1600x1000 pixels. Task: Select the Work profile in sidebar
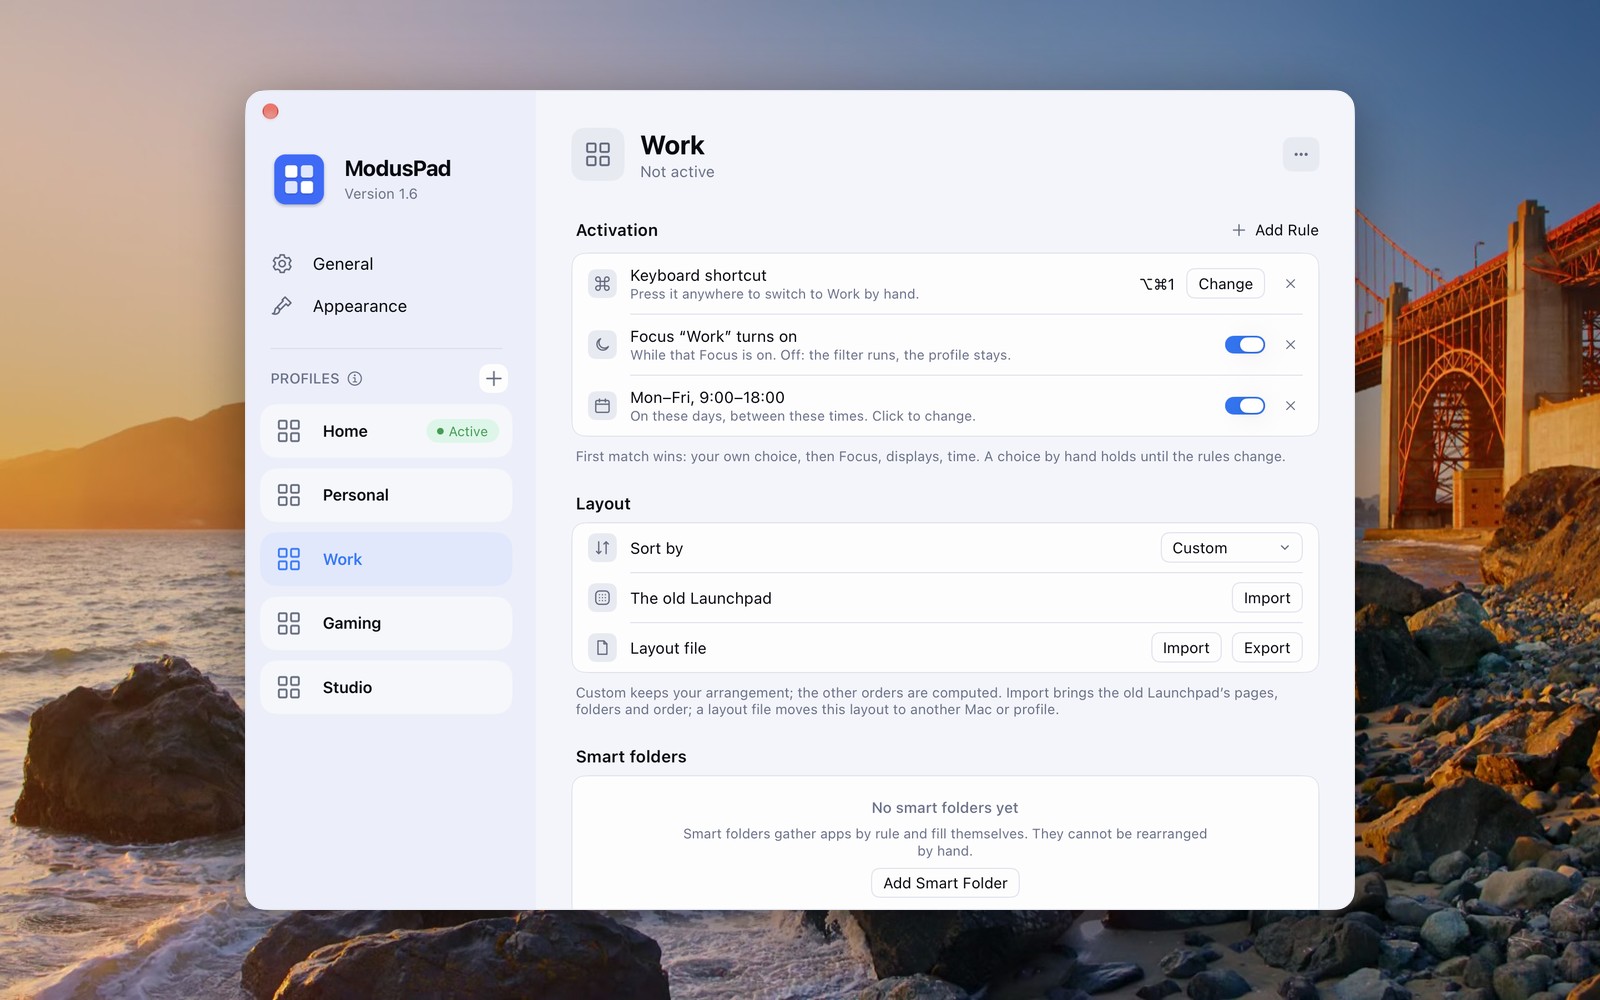(x=386, y=559)
